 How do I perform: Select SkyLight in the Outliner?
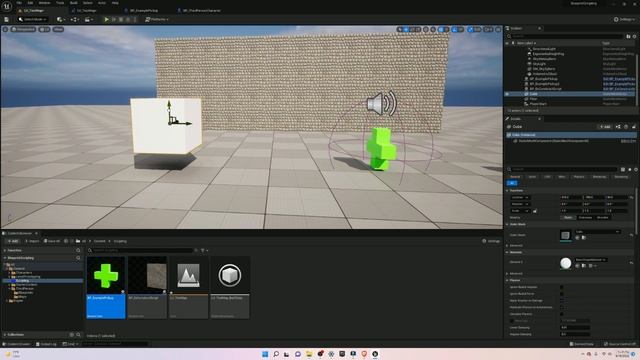click(539, 64)
